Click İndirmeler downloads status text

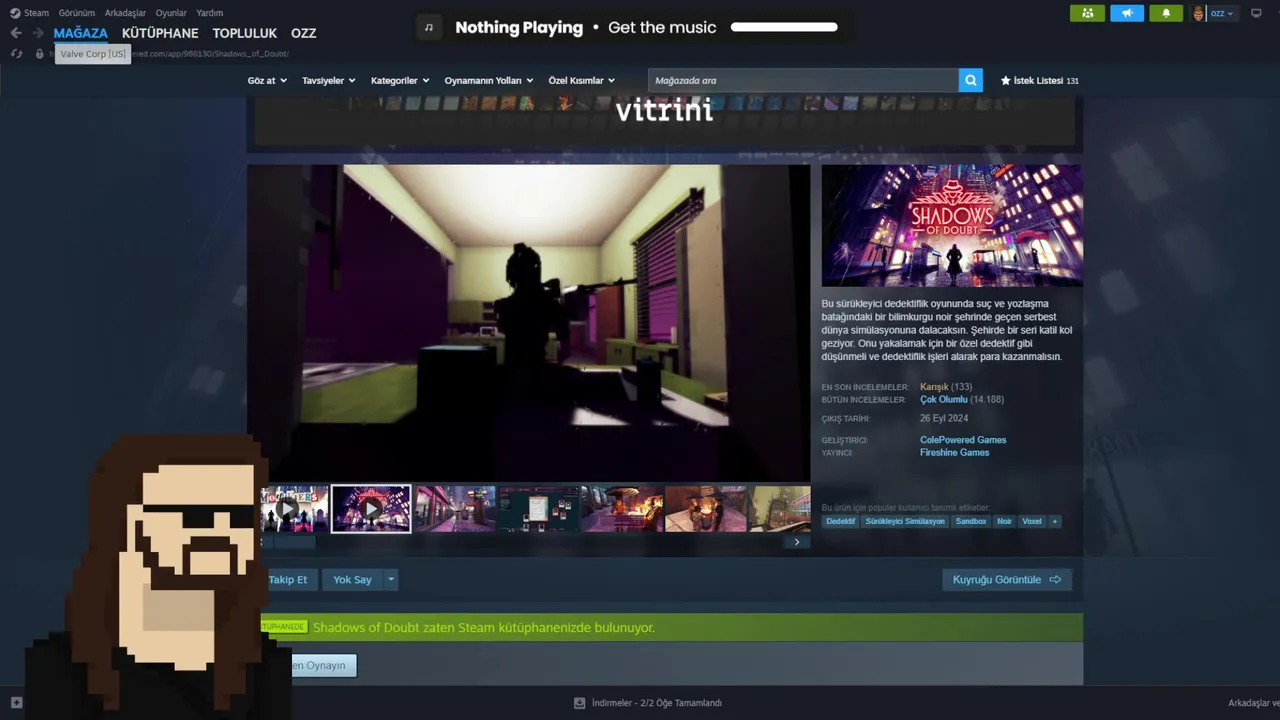[656, 703]
